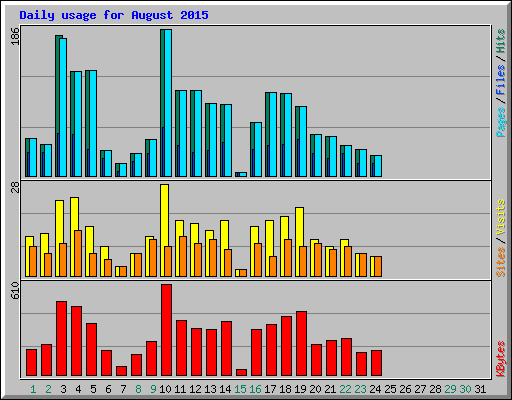
Task: Click the cyan Pages bar for day 7
Action: pos(123,170)
